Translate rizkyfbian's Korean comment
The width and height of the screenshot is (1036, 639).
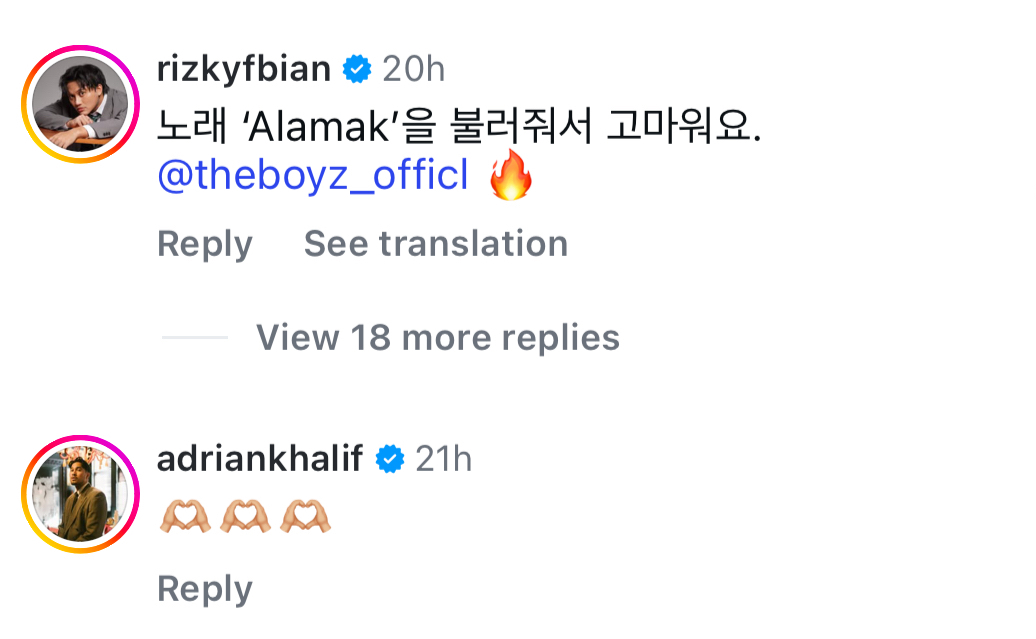tap(435, 244)
